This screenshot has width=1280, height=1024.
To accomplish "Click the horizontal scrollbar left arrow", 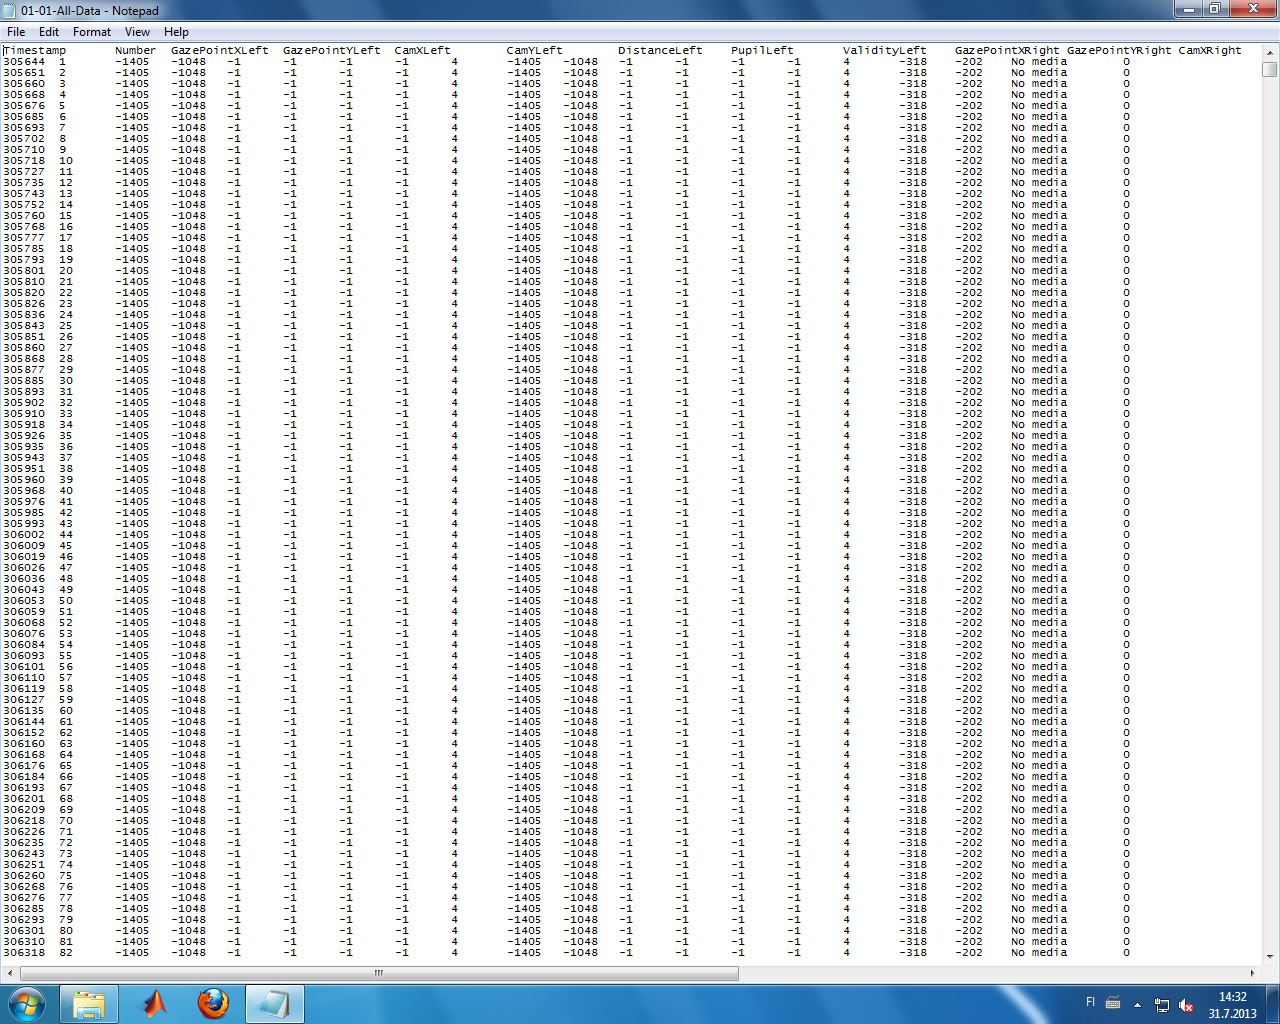I will pos(9,973).
